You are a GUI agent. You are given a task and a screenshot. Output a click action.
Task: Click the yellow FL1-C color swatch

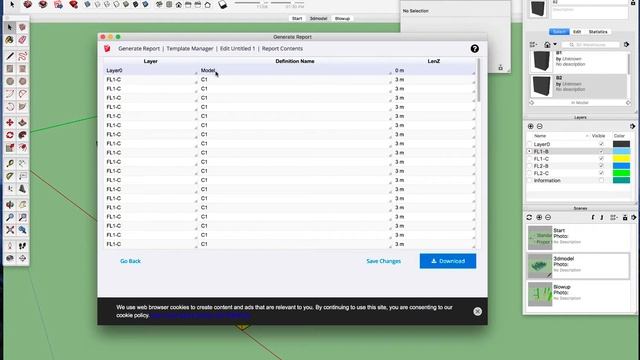pyautogui.click(x=621, y=159)
